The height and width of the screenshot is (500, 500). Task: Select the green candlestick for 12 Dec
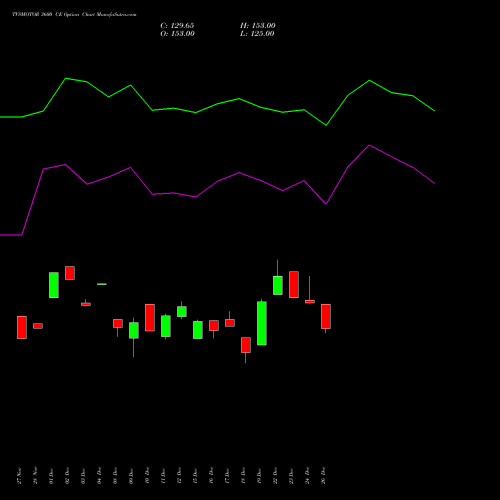(182, 311)
